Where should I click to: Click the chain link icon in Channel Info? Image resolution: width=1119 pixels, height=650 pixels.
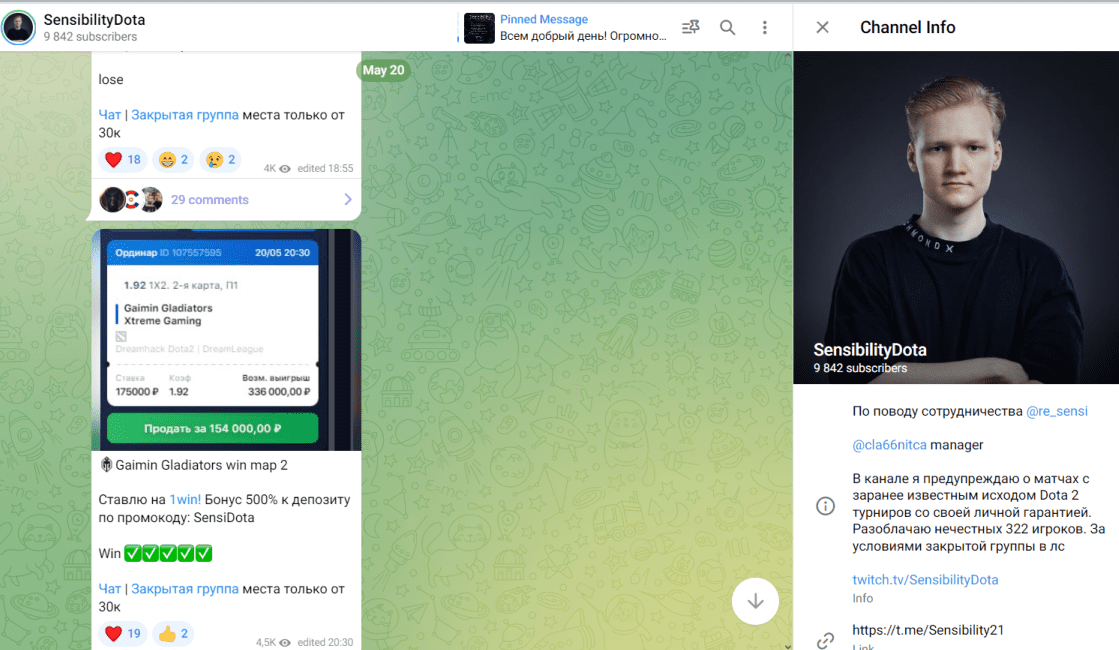coord(825,640)
